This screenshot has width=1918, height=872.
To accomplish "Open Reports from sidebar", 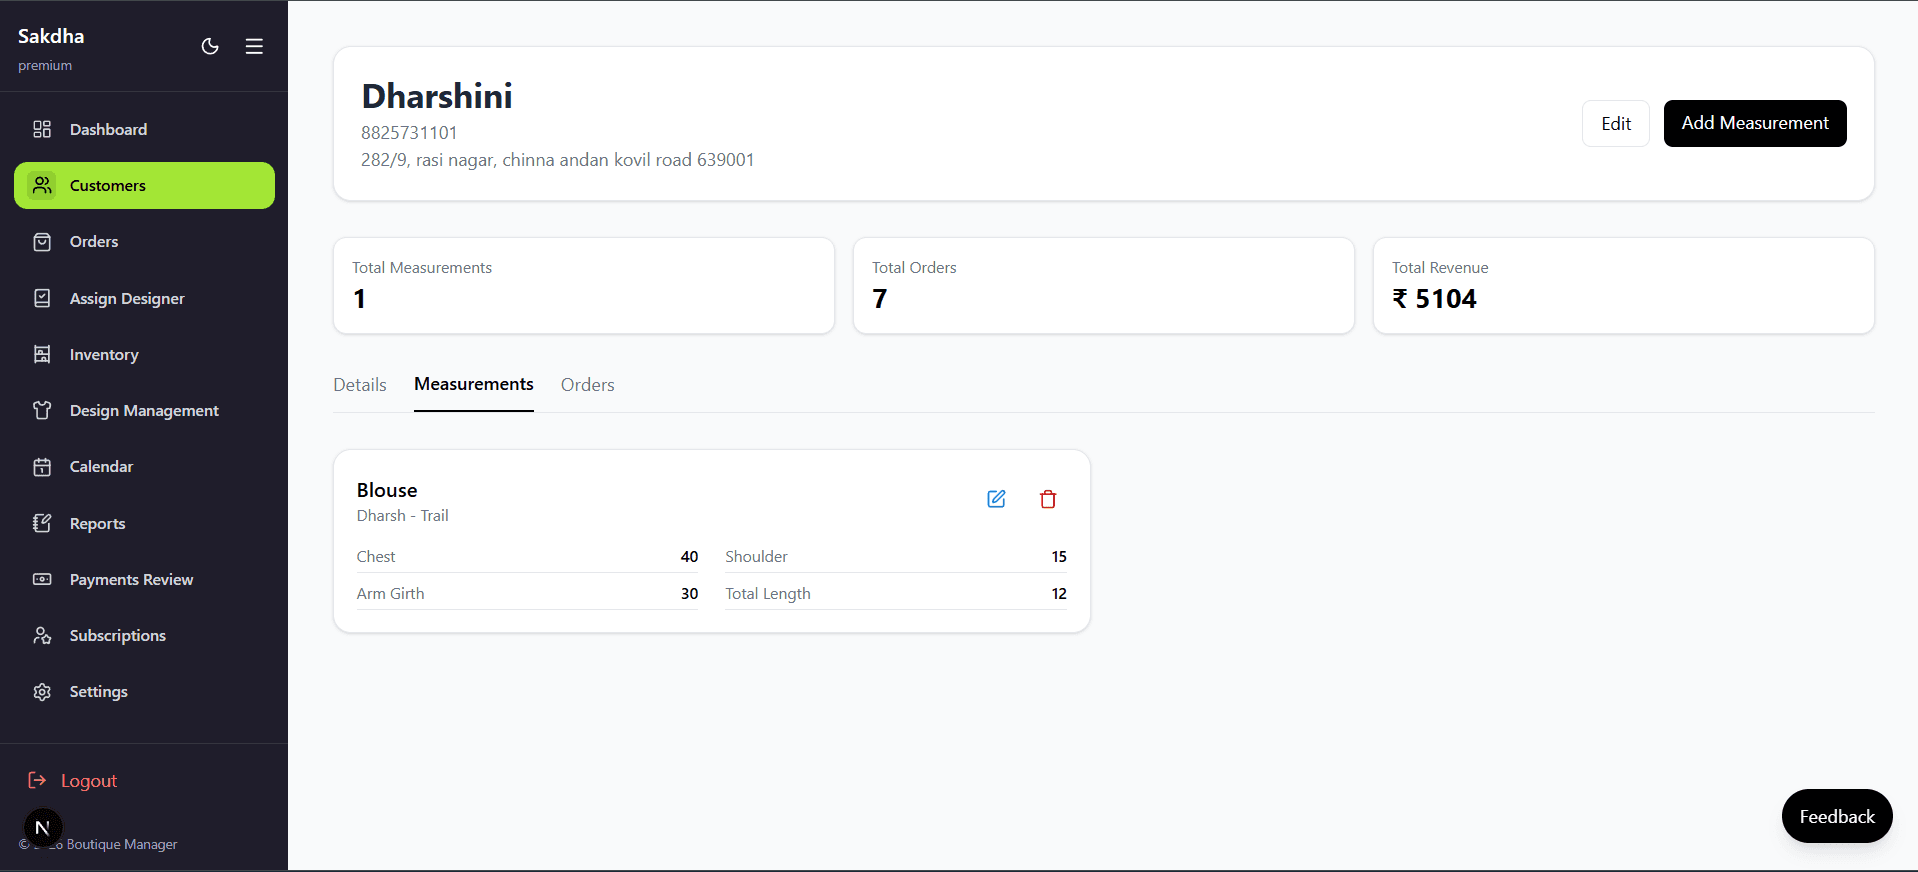I will (x=144, y=523).
